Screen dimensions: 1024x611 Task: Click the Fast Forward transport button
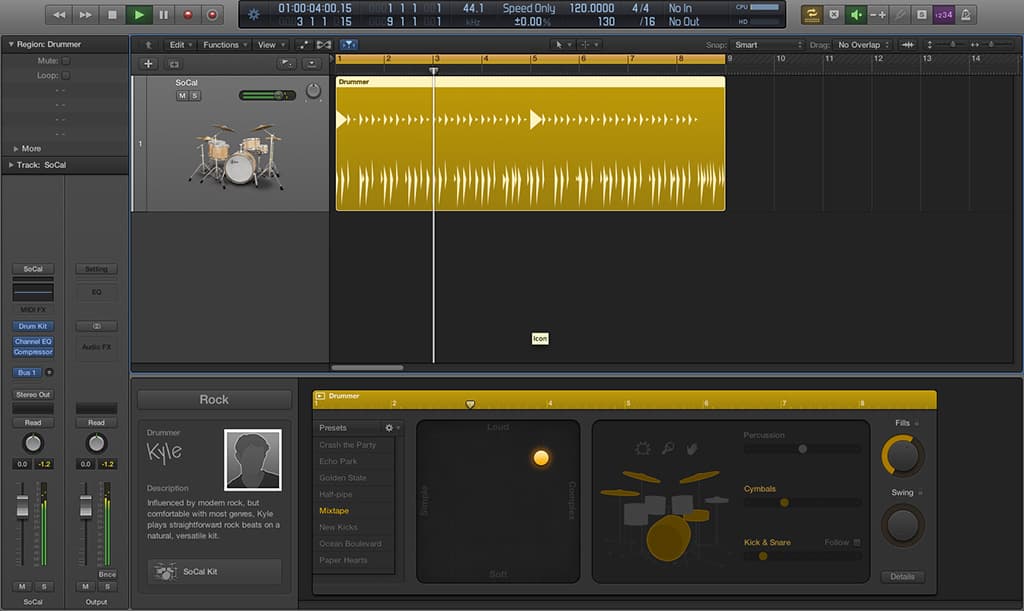(x=86, y=14)
